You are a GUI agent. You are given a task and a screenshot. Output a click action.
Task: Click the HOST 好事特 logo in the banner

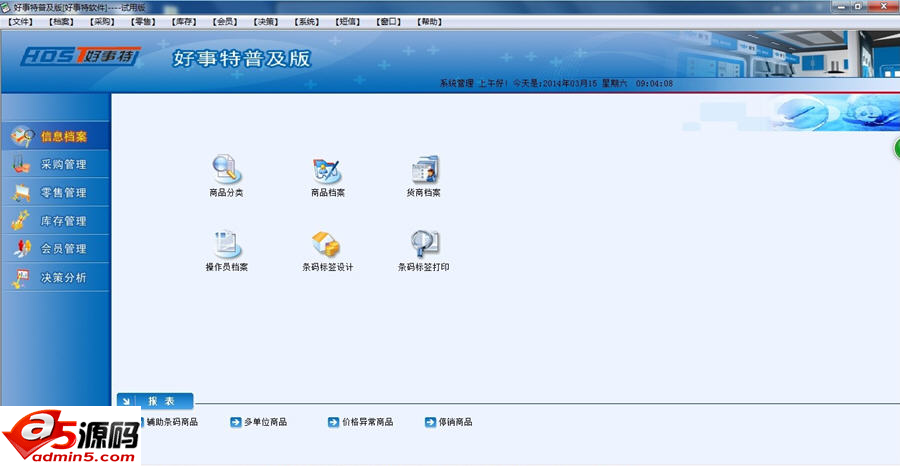81,56
